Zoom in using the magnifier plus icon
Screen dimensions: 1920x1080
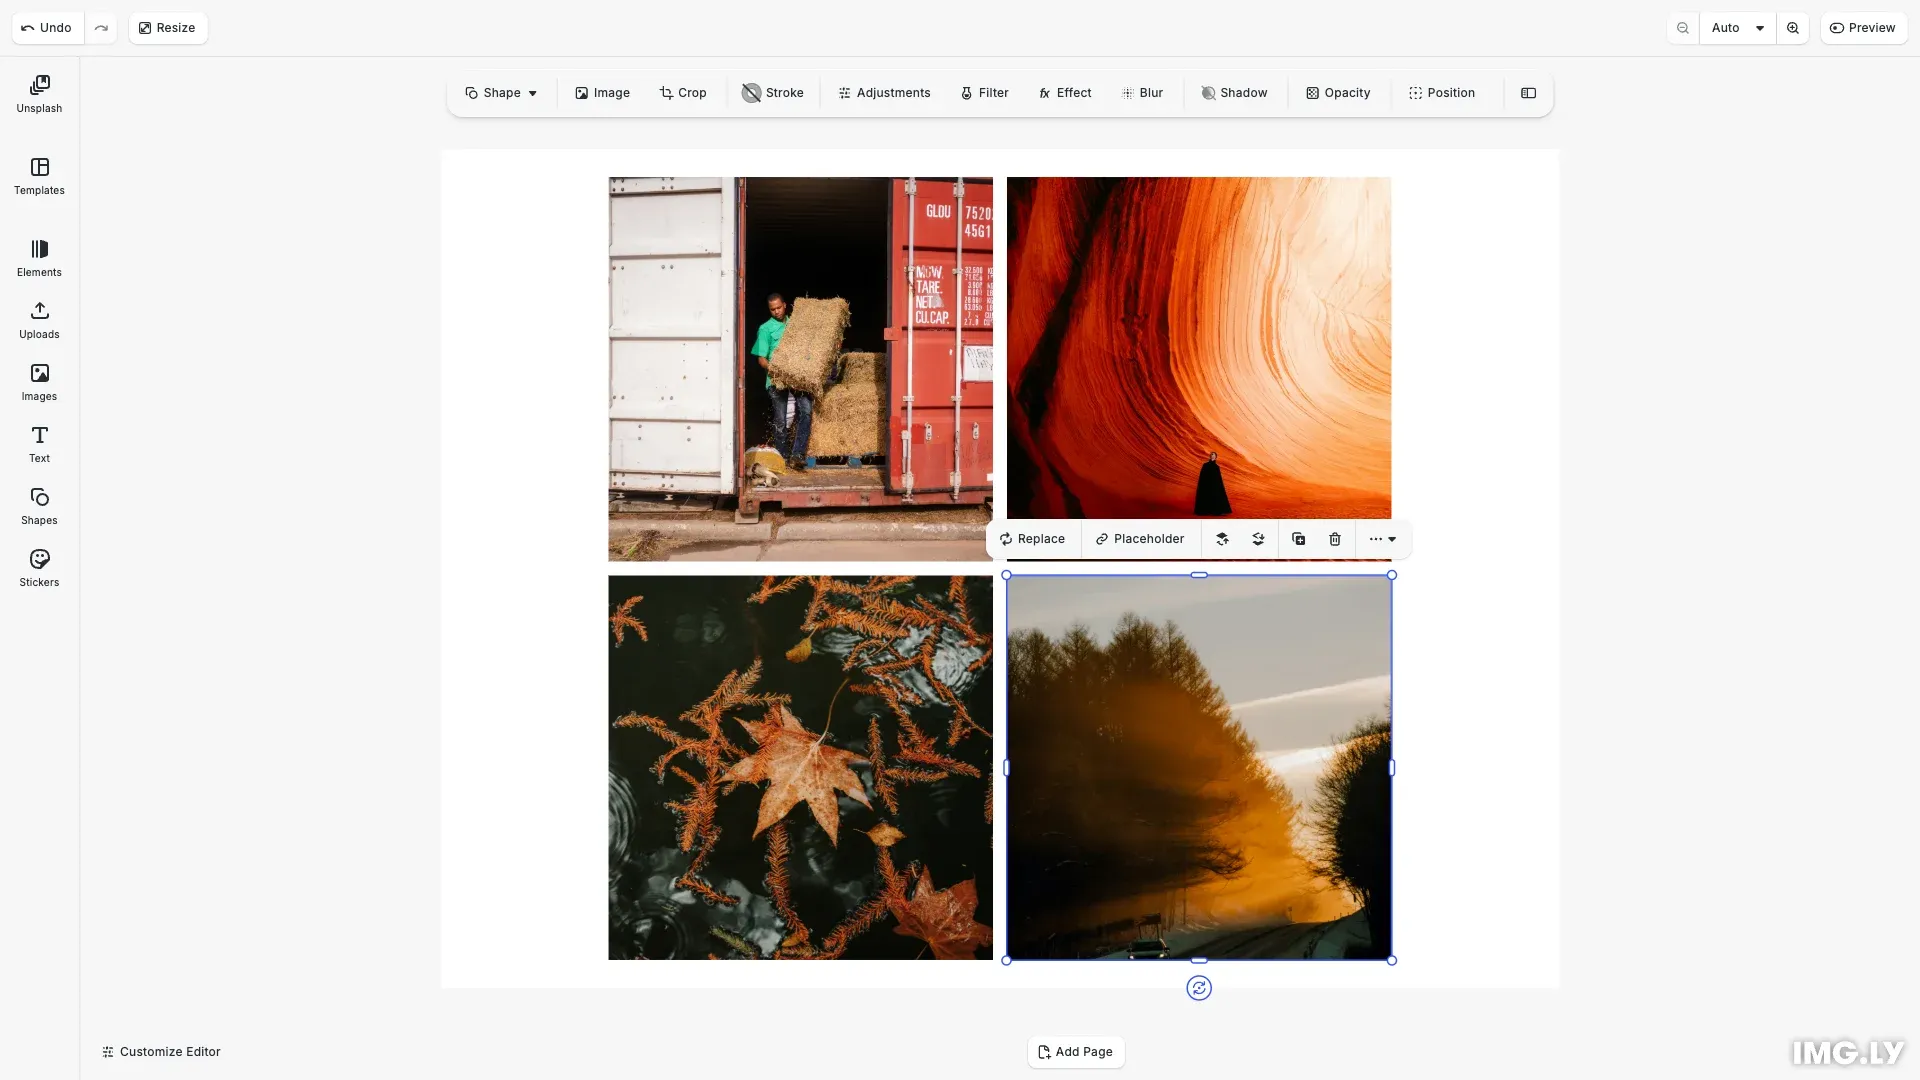pyautogui.click(x=1793, y=27)
